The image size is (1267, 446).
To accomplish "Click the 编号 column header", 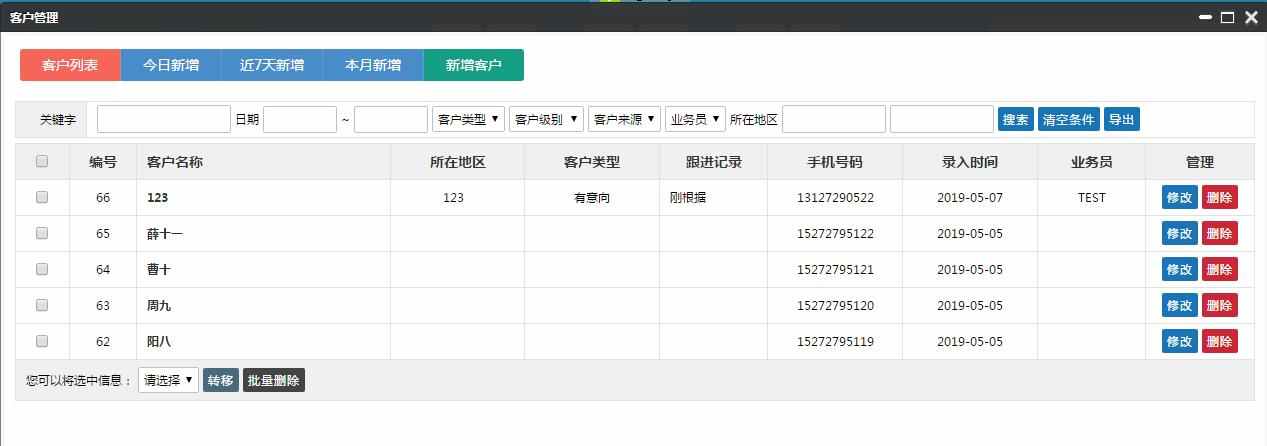I will click(x=103, y=162).
